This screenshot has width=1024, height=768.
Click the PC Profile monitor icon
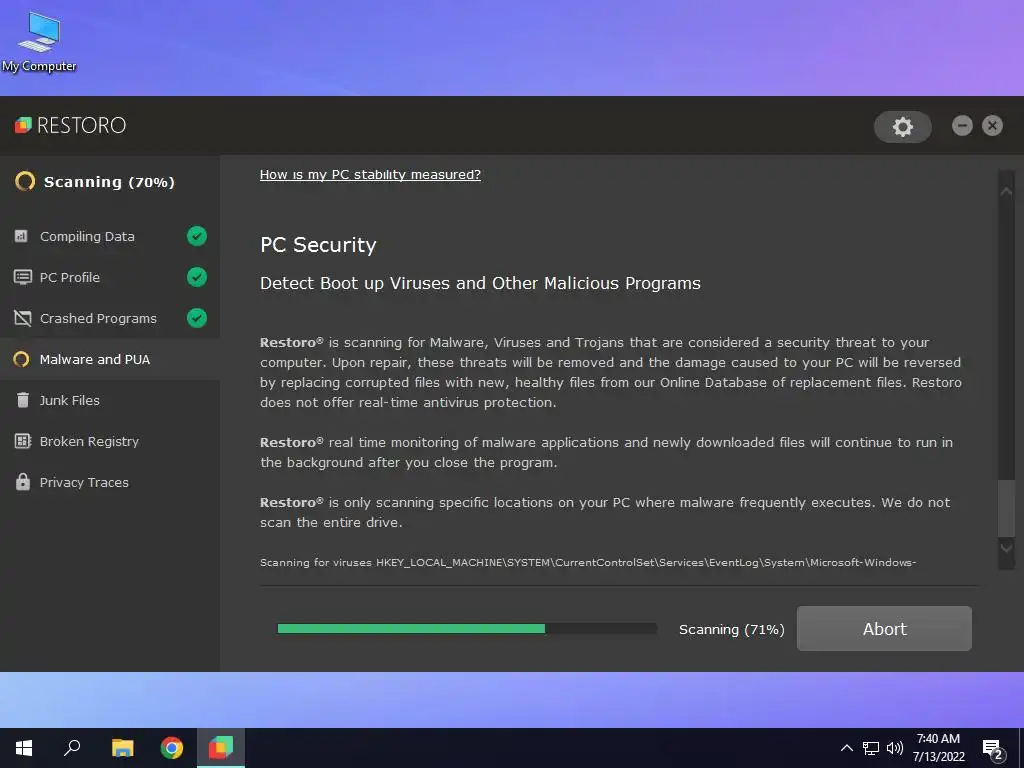click(x=22, y=277)
